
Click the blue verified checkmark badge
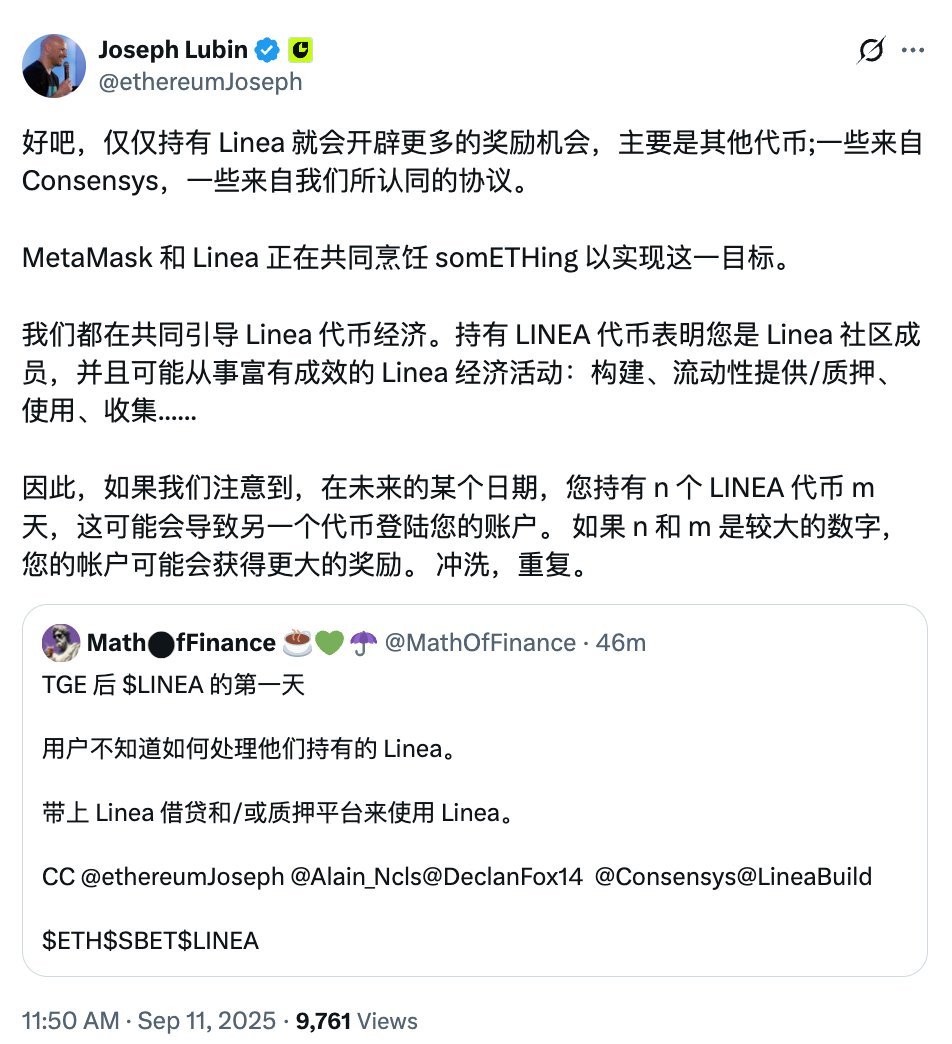pyautogui.click(x=268, y=51)
